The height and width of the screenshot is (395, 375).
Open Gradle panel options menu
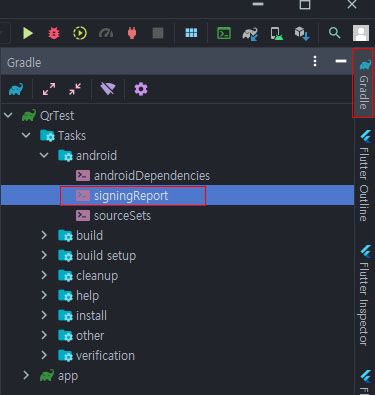[315, 61]
